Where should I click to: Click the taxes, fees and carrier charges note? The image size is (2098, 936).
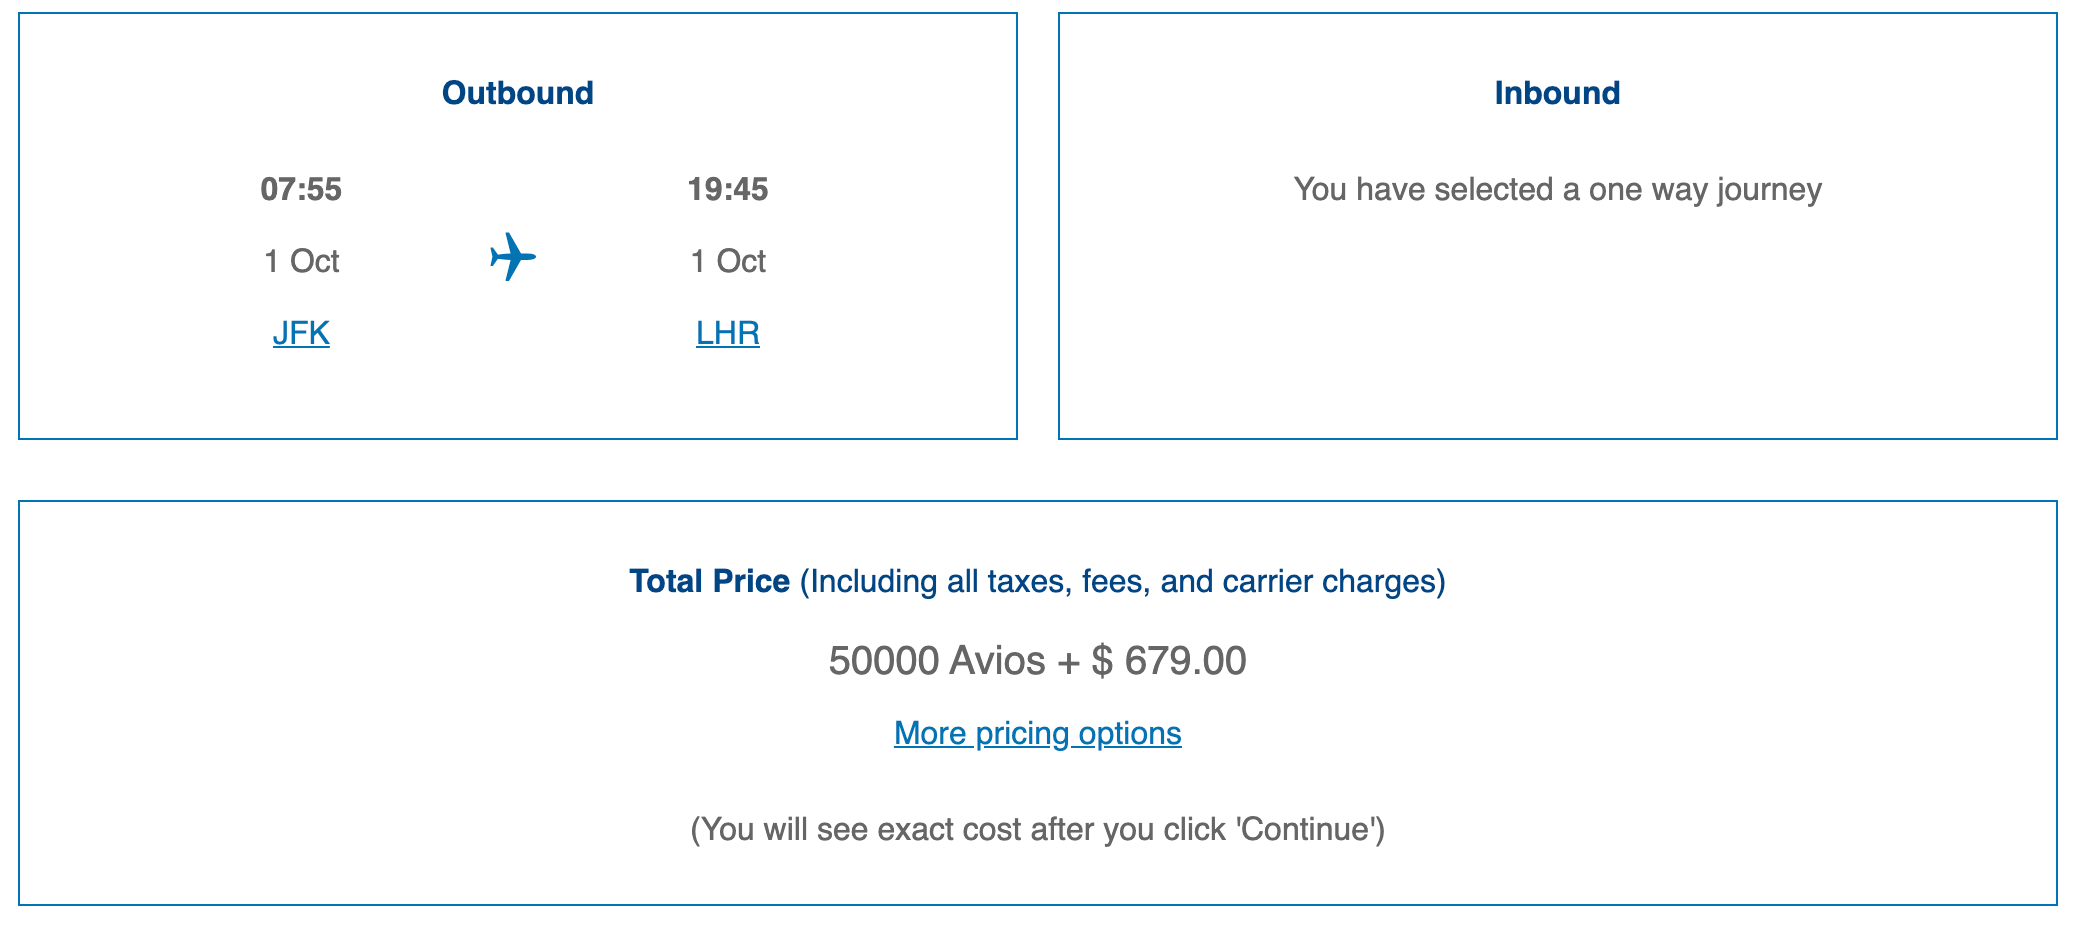pyautogui.click(x=1122, y=581)
